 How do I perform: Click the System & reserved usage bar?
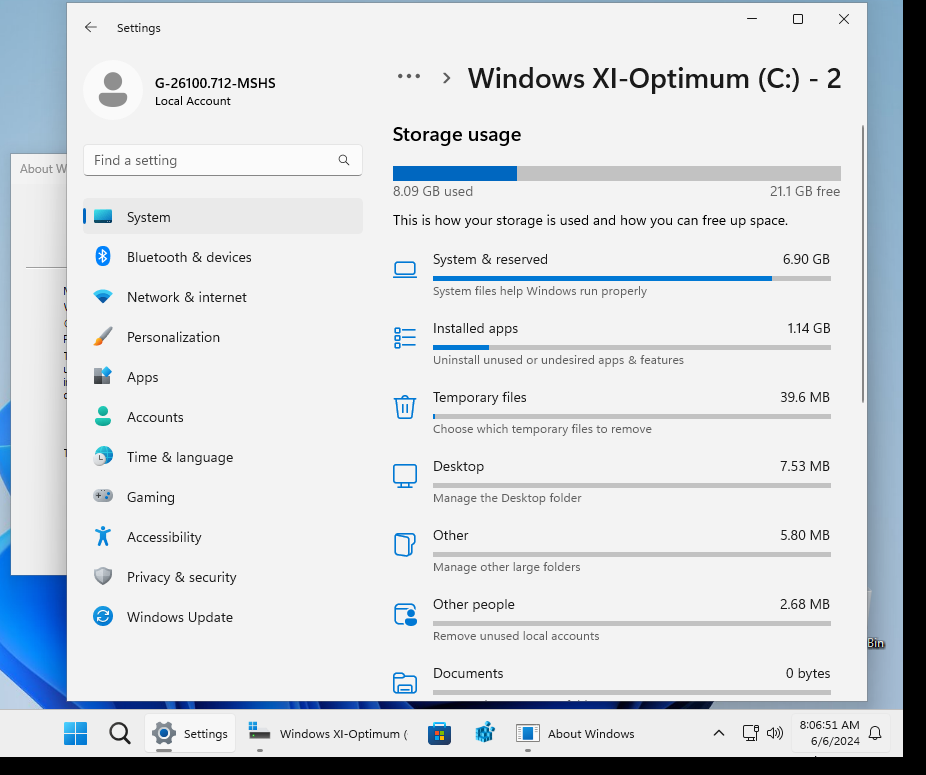click(x=632, y=278)
